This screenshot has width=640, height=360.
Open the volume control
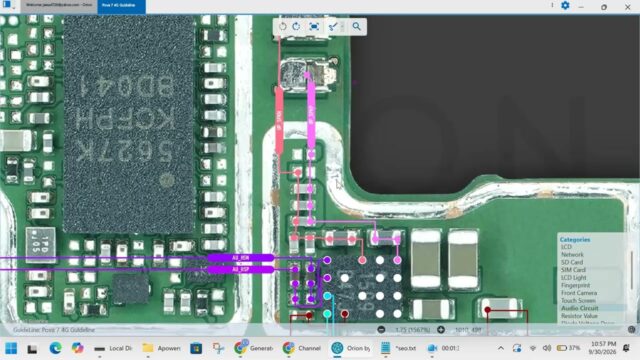[547, 348]
